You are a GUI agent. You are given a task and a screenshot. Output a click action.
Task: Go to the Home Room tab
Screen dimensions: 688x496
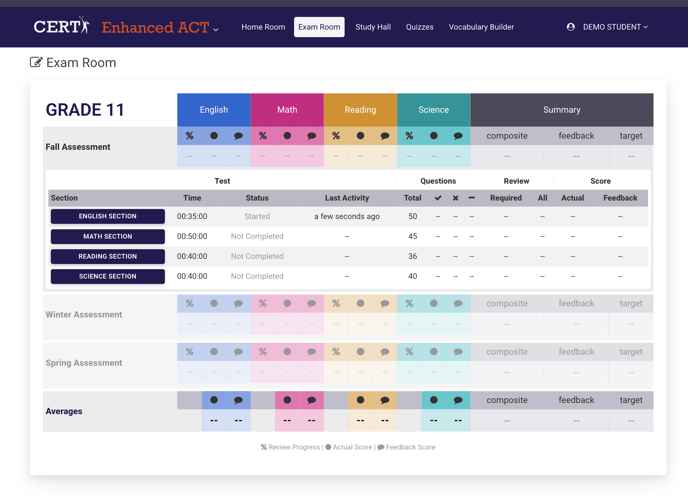click(x=263, y=27)
